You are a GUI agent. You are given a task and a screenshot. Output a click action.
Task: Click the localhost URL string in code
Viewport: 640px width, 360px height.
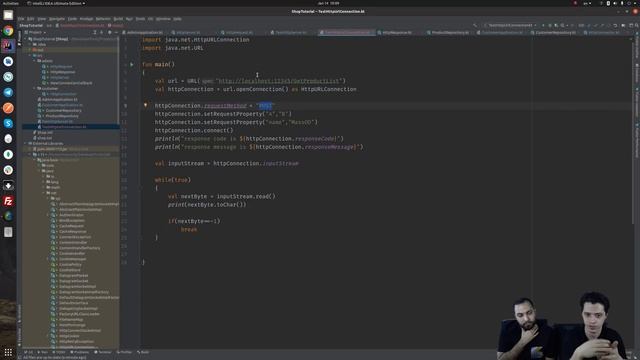279,81
